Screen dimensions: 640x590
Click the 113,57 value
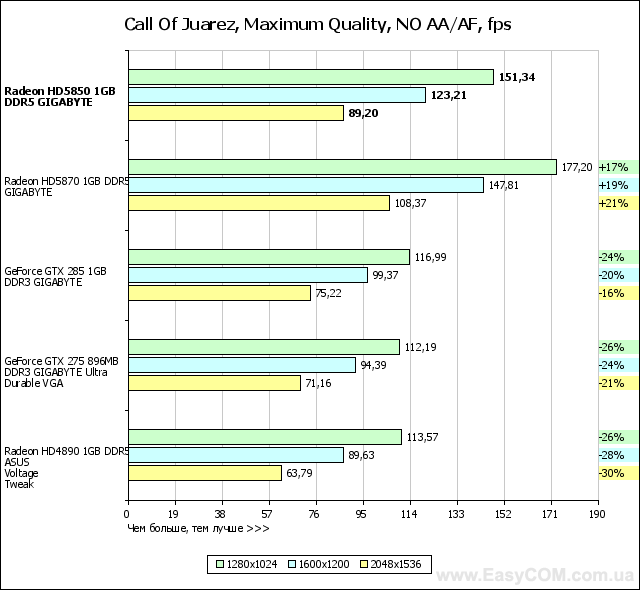click(x=422, y=437)
